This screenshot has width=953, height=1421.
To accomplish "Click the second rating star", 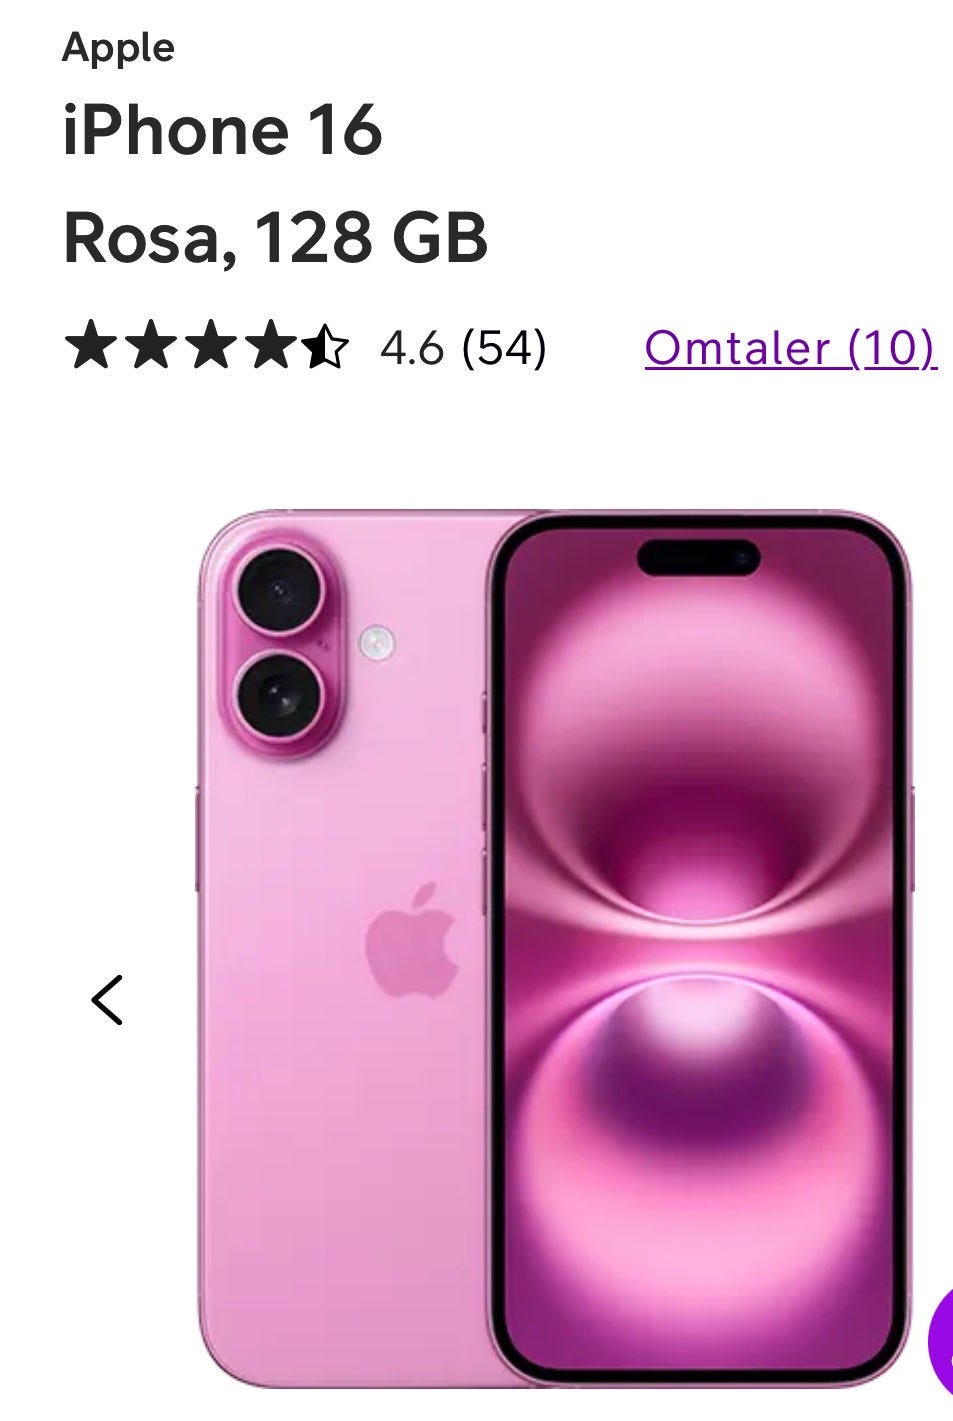I will pyautogui.click(x=149, y=346).
